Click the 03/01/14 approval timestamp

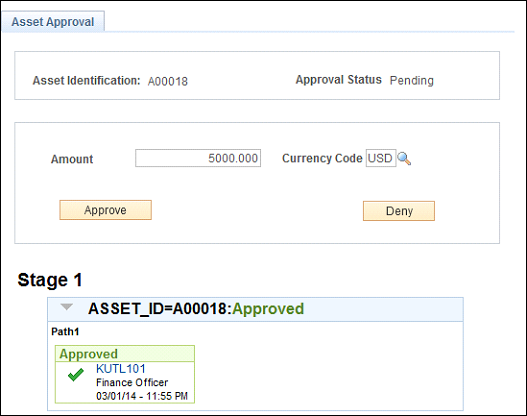[142, 396]
